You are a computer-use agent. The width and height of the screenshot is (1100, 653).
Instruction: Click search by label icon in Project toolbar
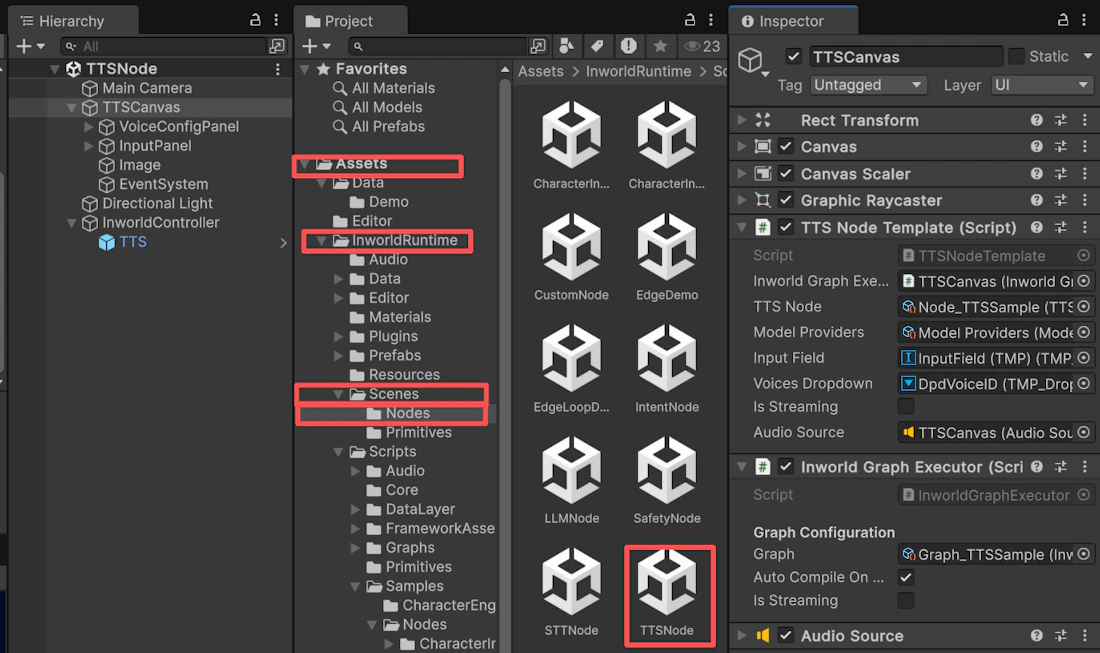tap(597, 46)
